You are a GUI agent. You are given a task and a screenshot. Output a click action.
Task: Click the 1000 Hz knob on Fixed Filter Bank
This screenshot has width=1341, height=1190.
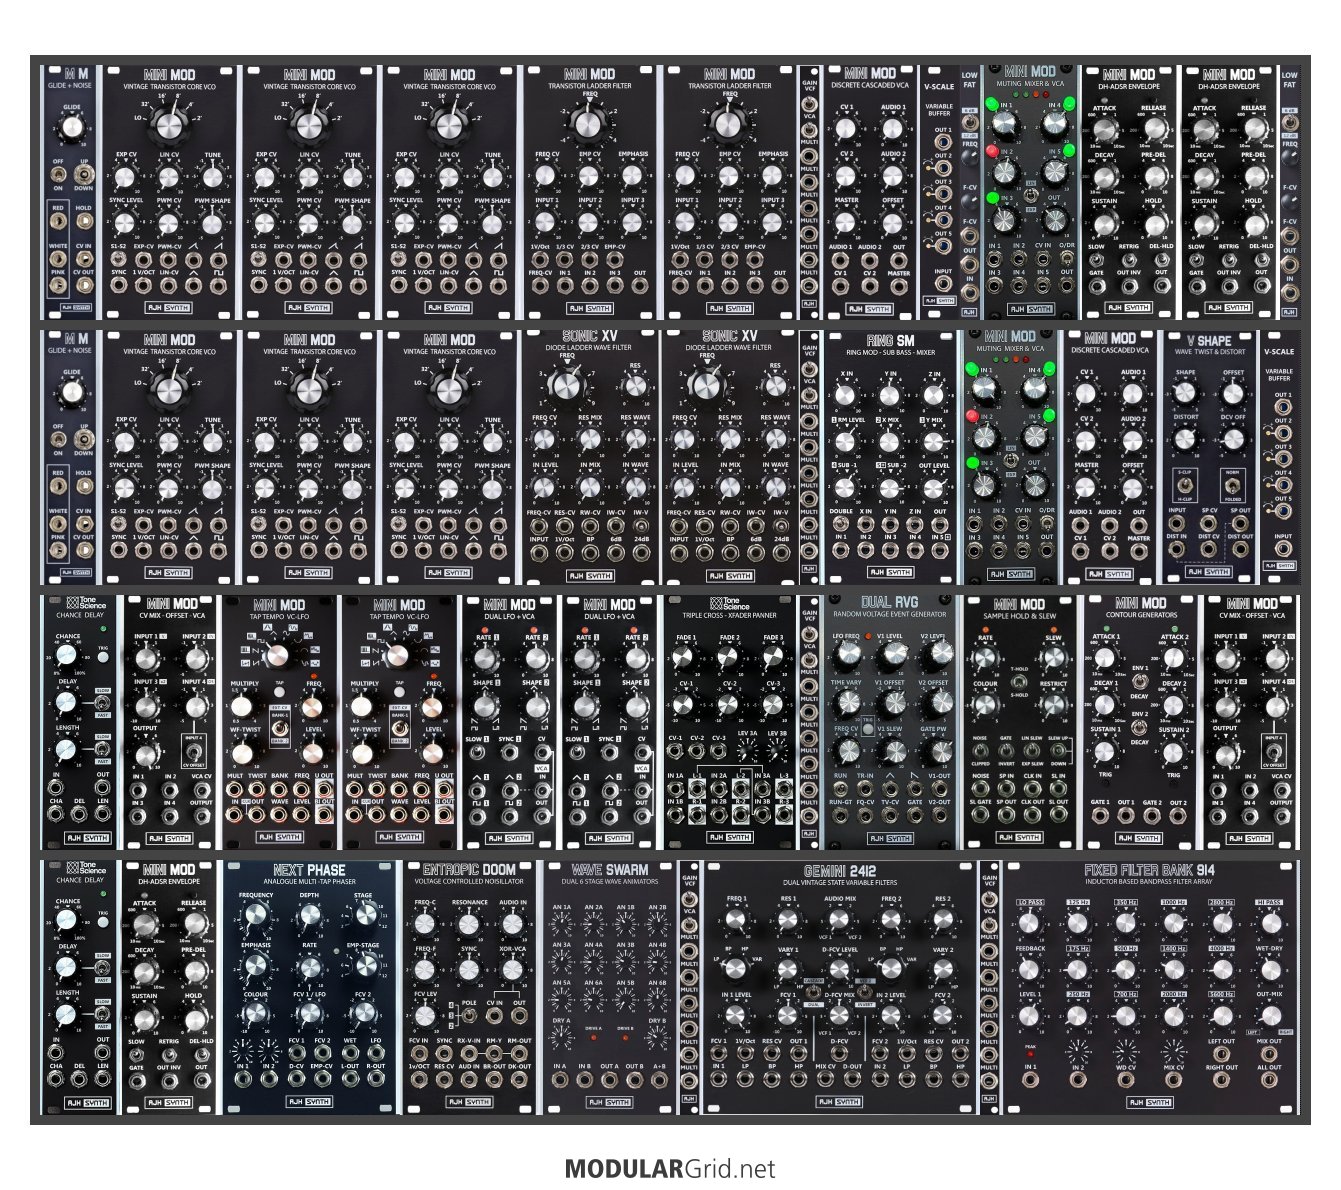[1173, 922]
